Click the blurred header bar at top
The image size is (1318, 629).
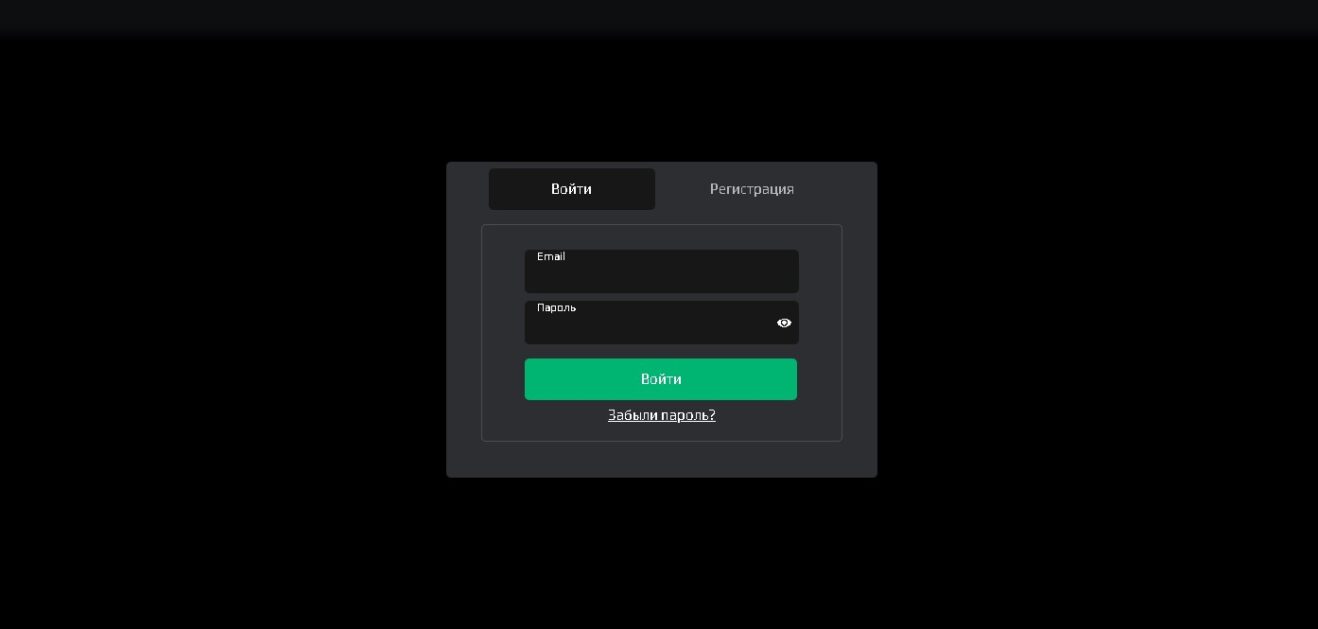pos(659,15)
